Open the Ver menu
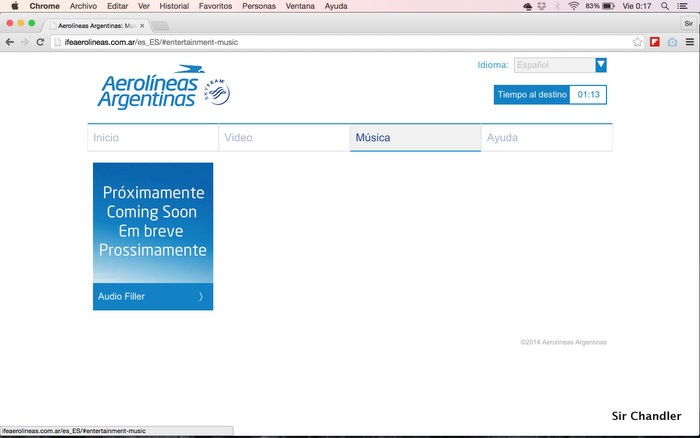The image size is (700, 438). click(x=144, y=6)
